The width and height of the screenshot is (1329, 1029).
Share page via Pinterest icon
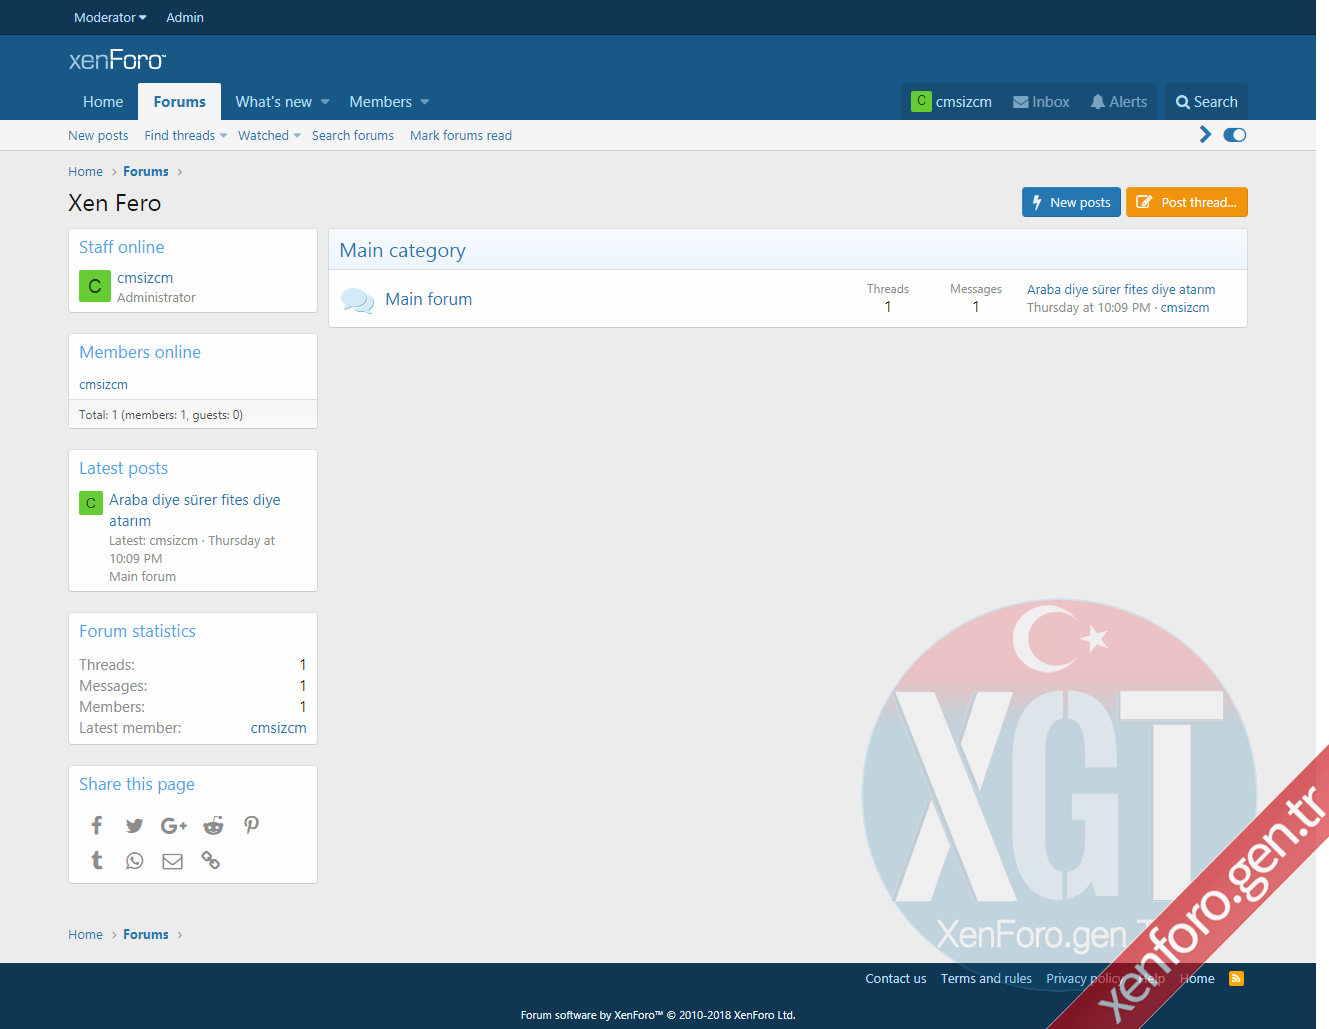point(251,825)
